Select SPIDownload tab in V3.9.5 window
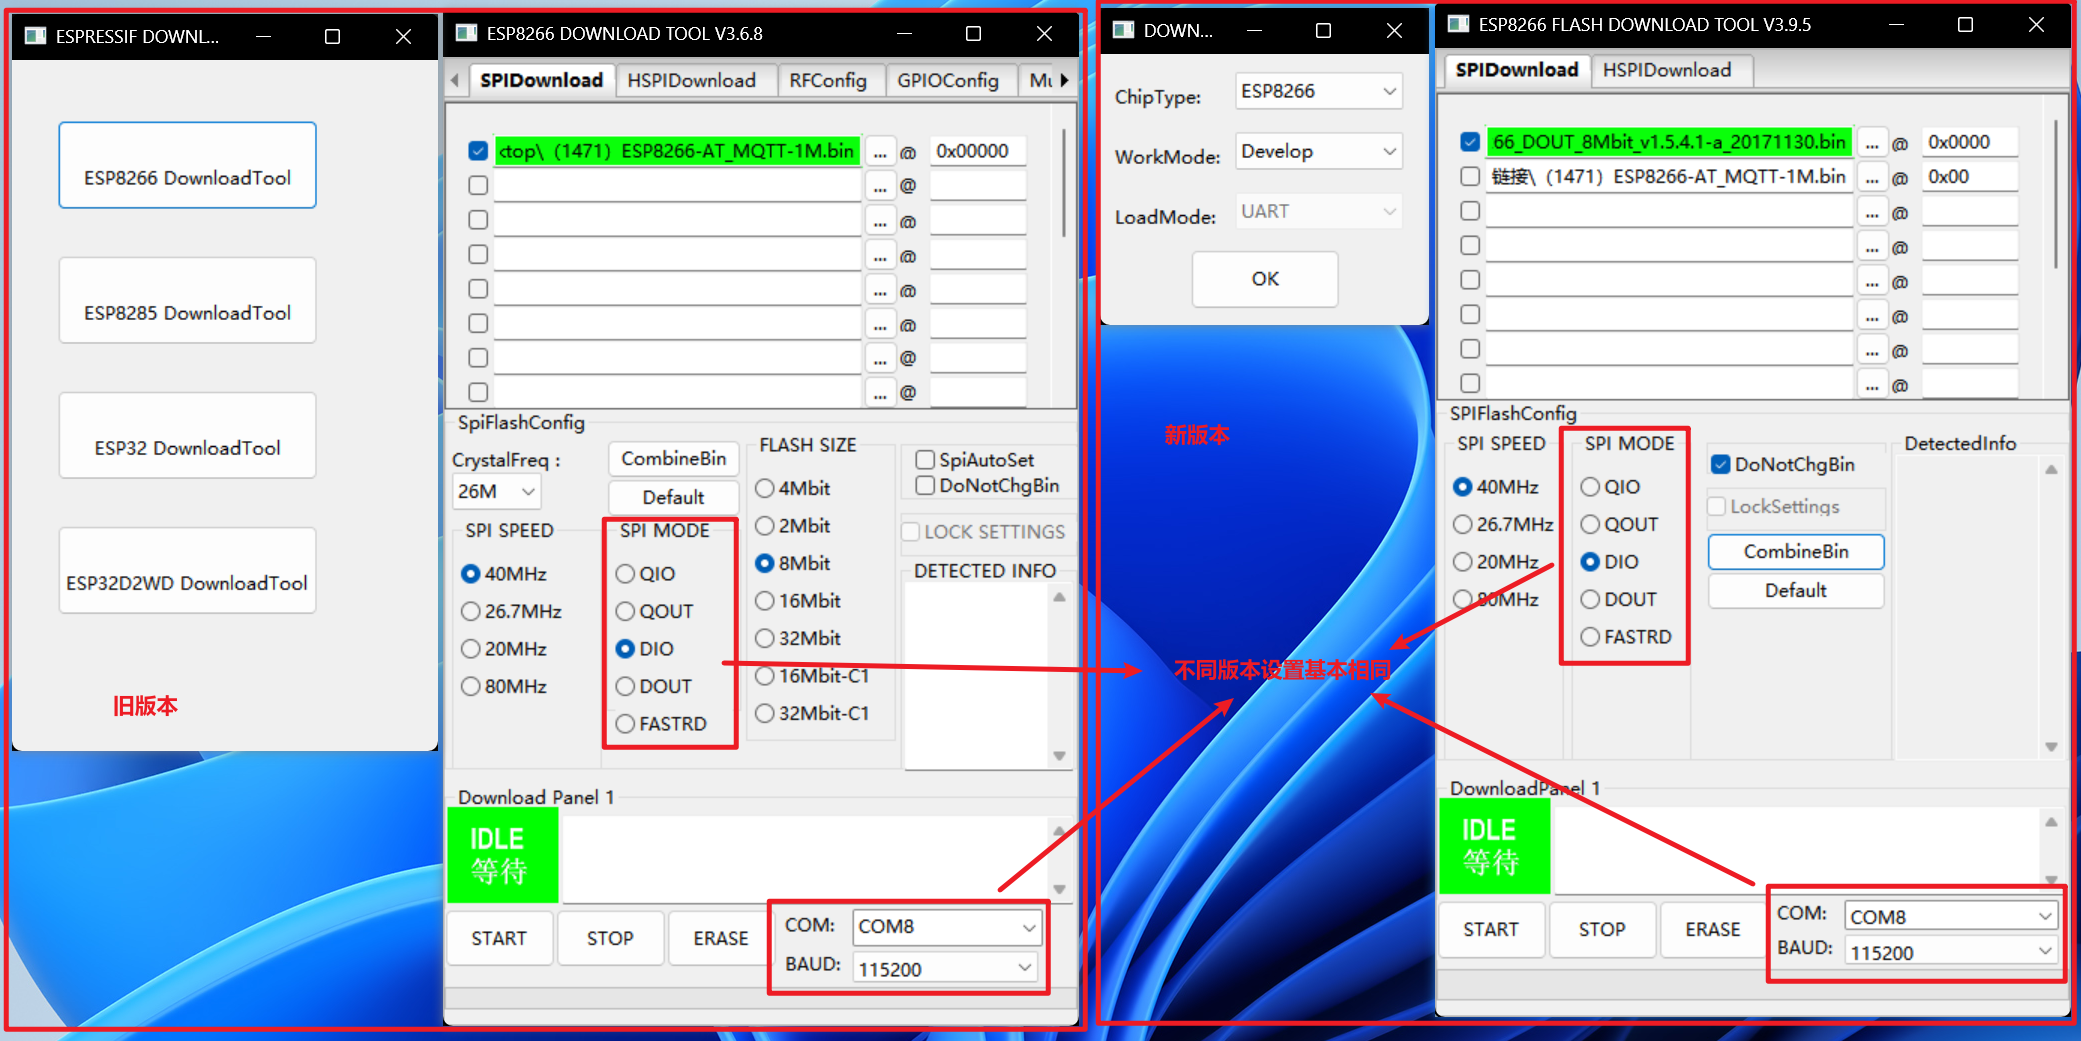The width and height of the screenshot is (2081, 1041). (x=1517, y=70)
